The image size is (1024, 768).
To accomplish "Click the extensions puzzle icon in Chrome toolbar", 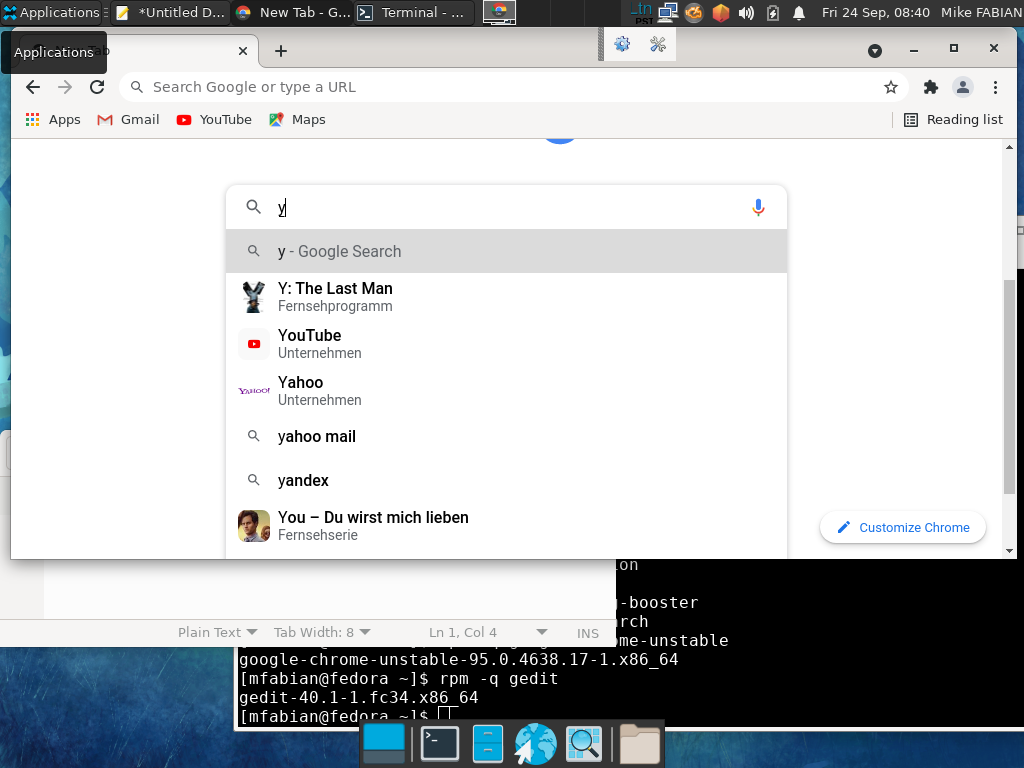I will [x=930, y=87].
